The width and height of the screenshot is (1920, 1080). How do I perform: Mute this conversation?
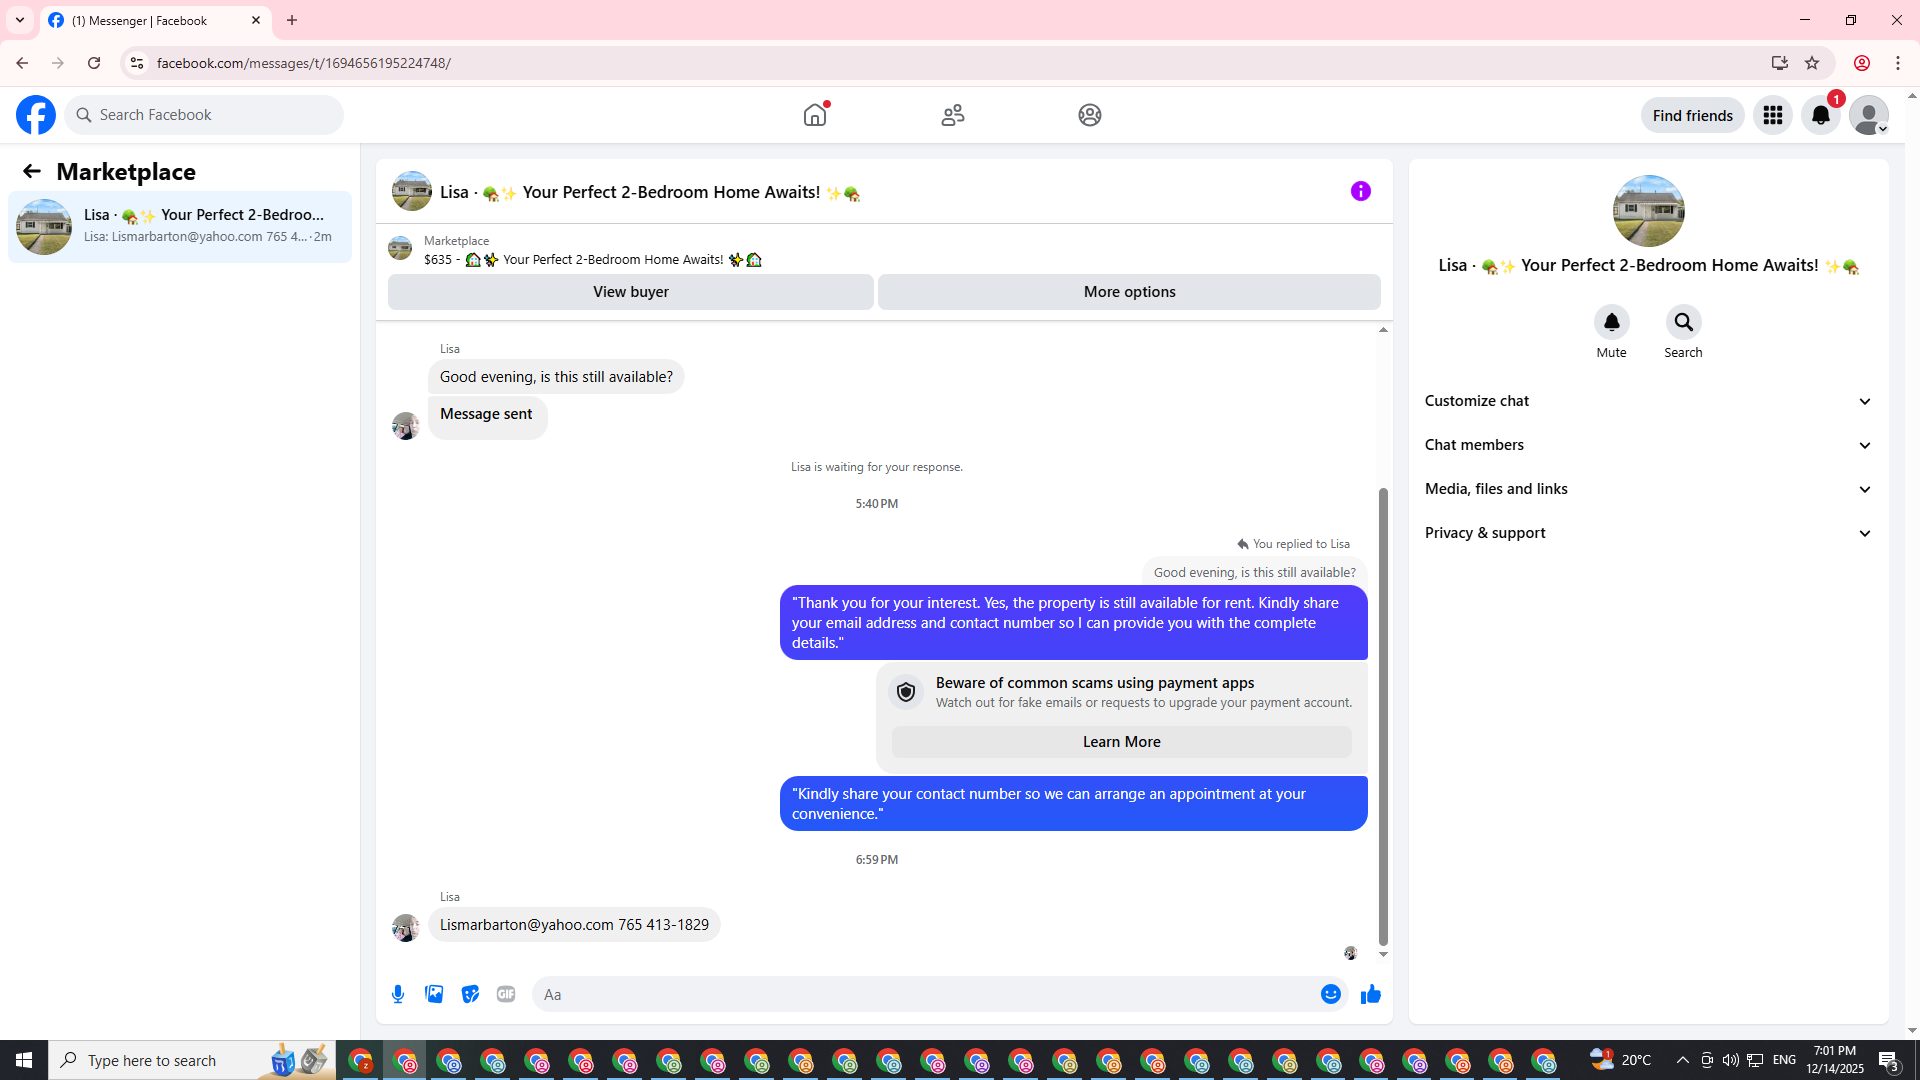click(x=1611, y=322)
